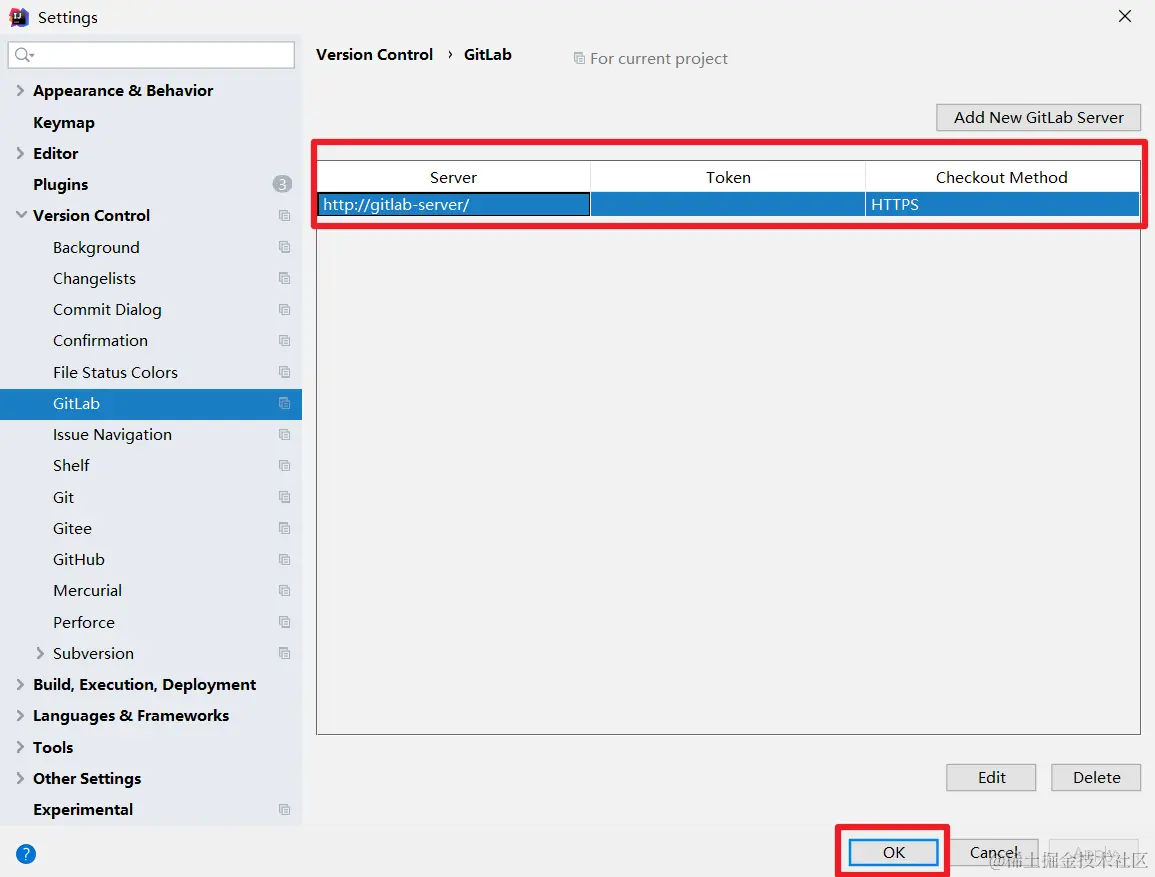Open Git settings item
1155x877 pixels.
[63, 498]
